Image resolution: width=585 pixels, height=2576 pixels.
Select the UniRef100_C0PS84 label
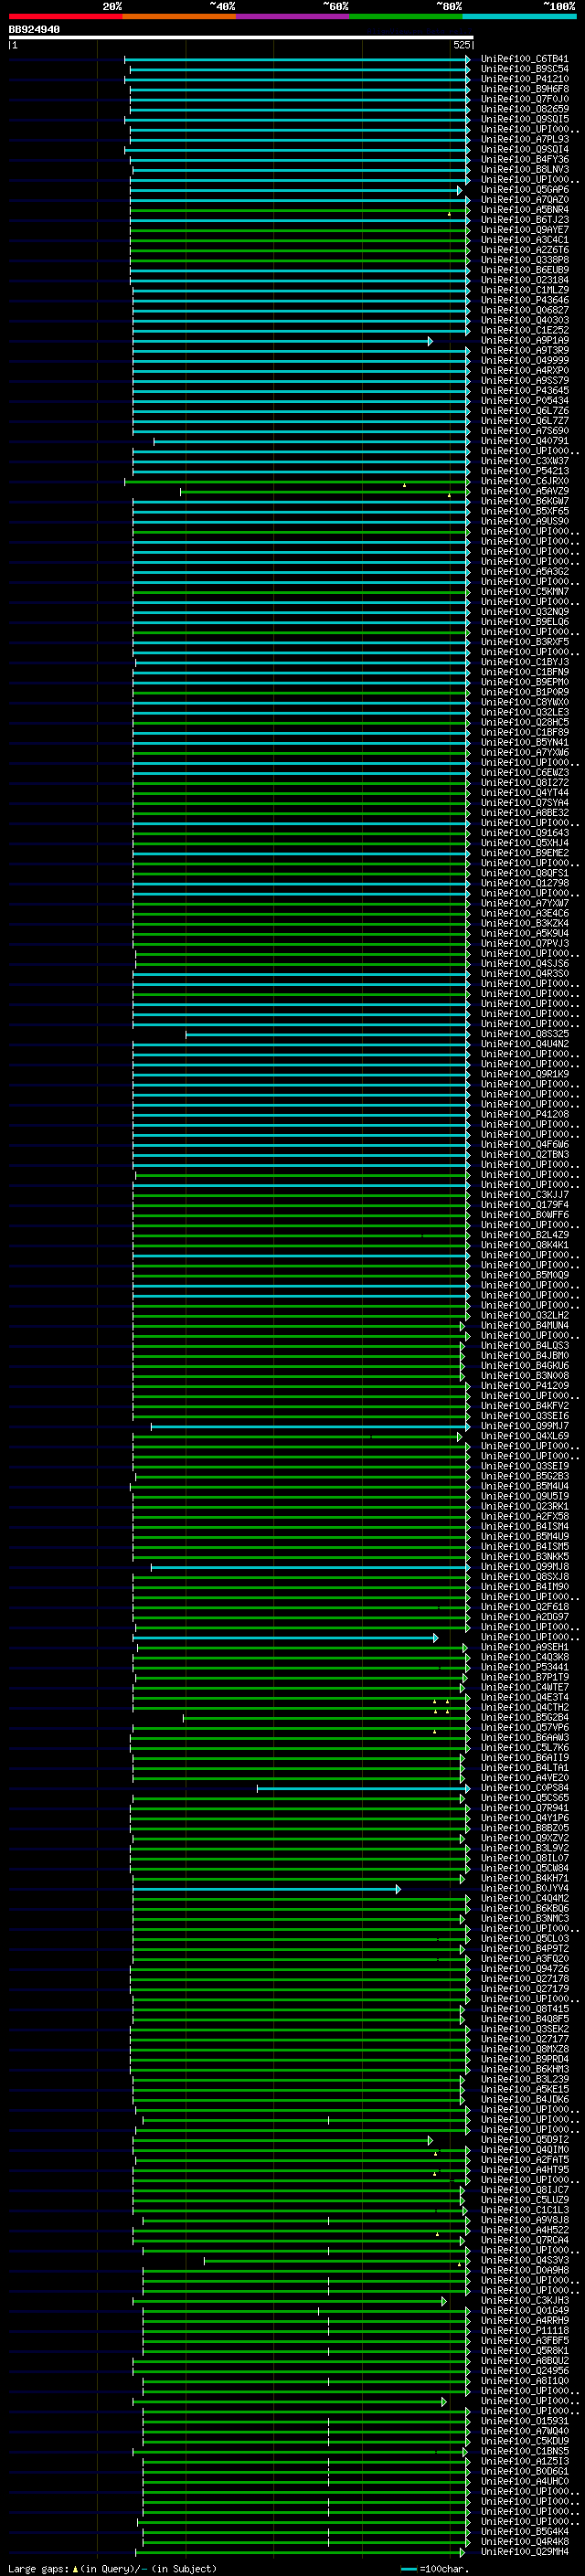pyautogui.click(x=525, y=1788)
